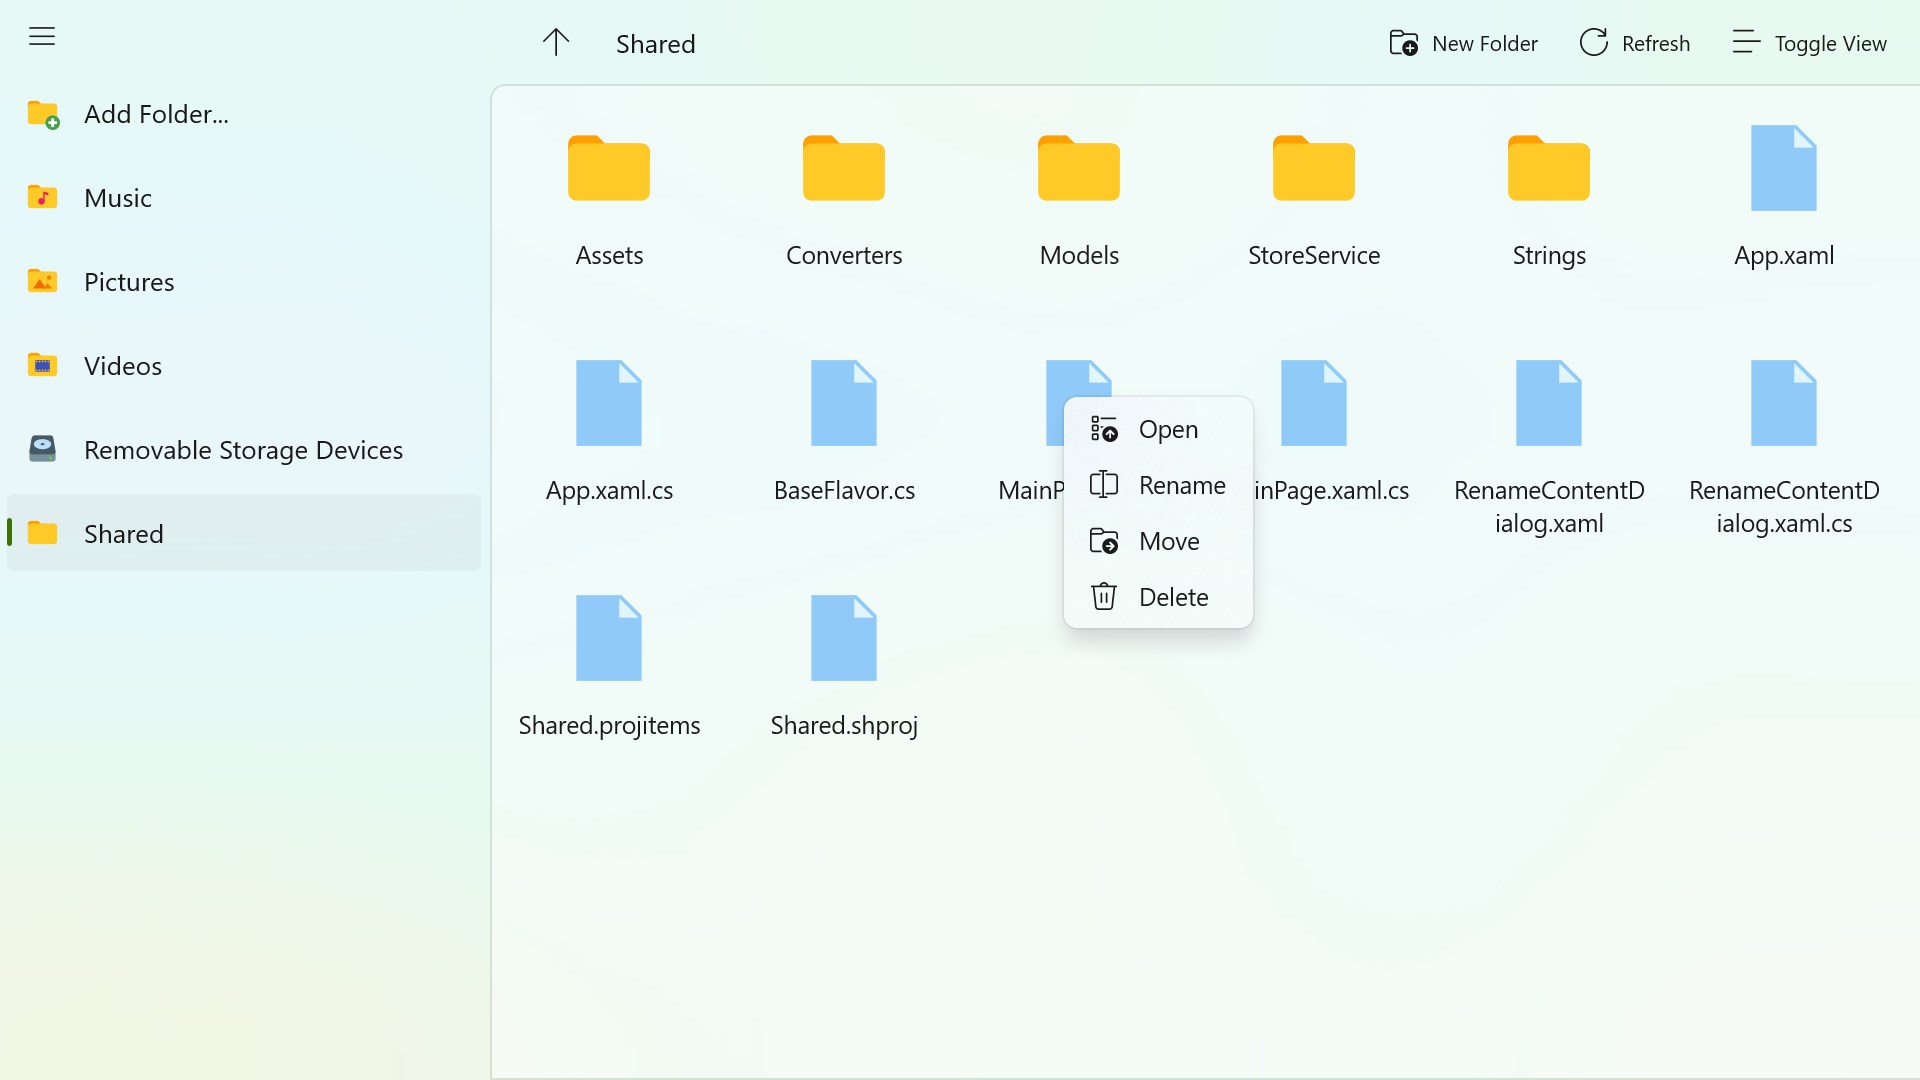Select Open in the context menu

point(1158,429)
